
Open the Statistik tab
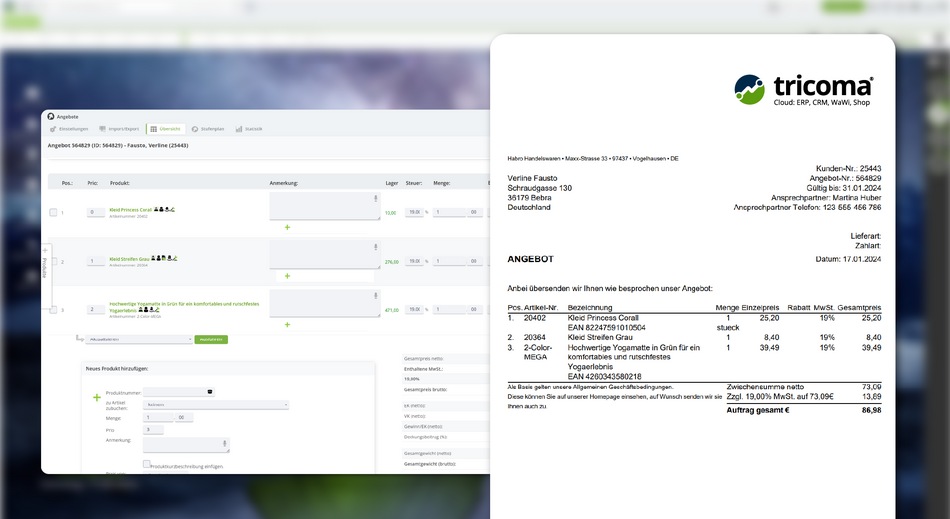pos(249,129)
